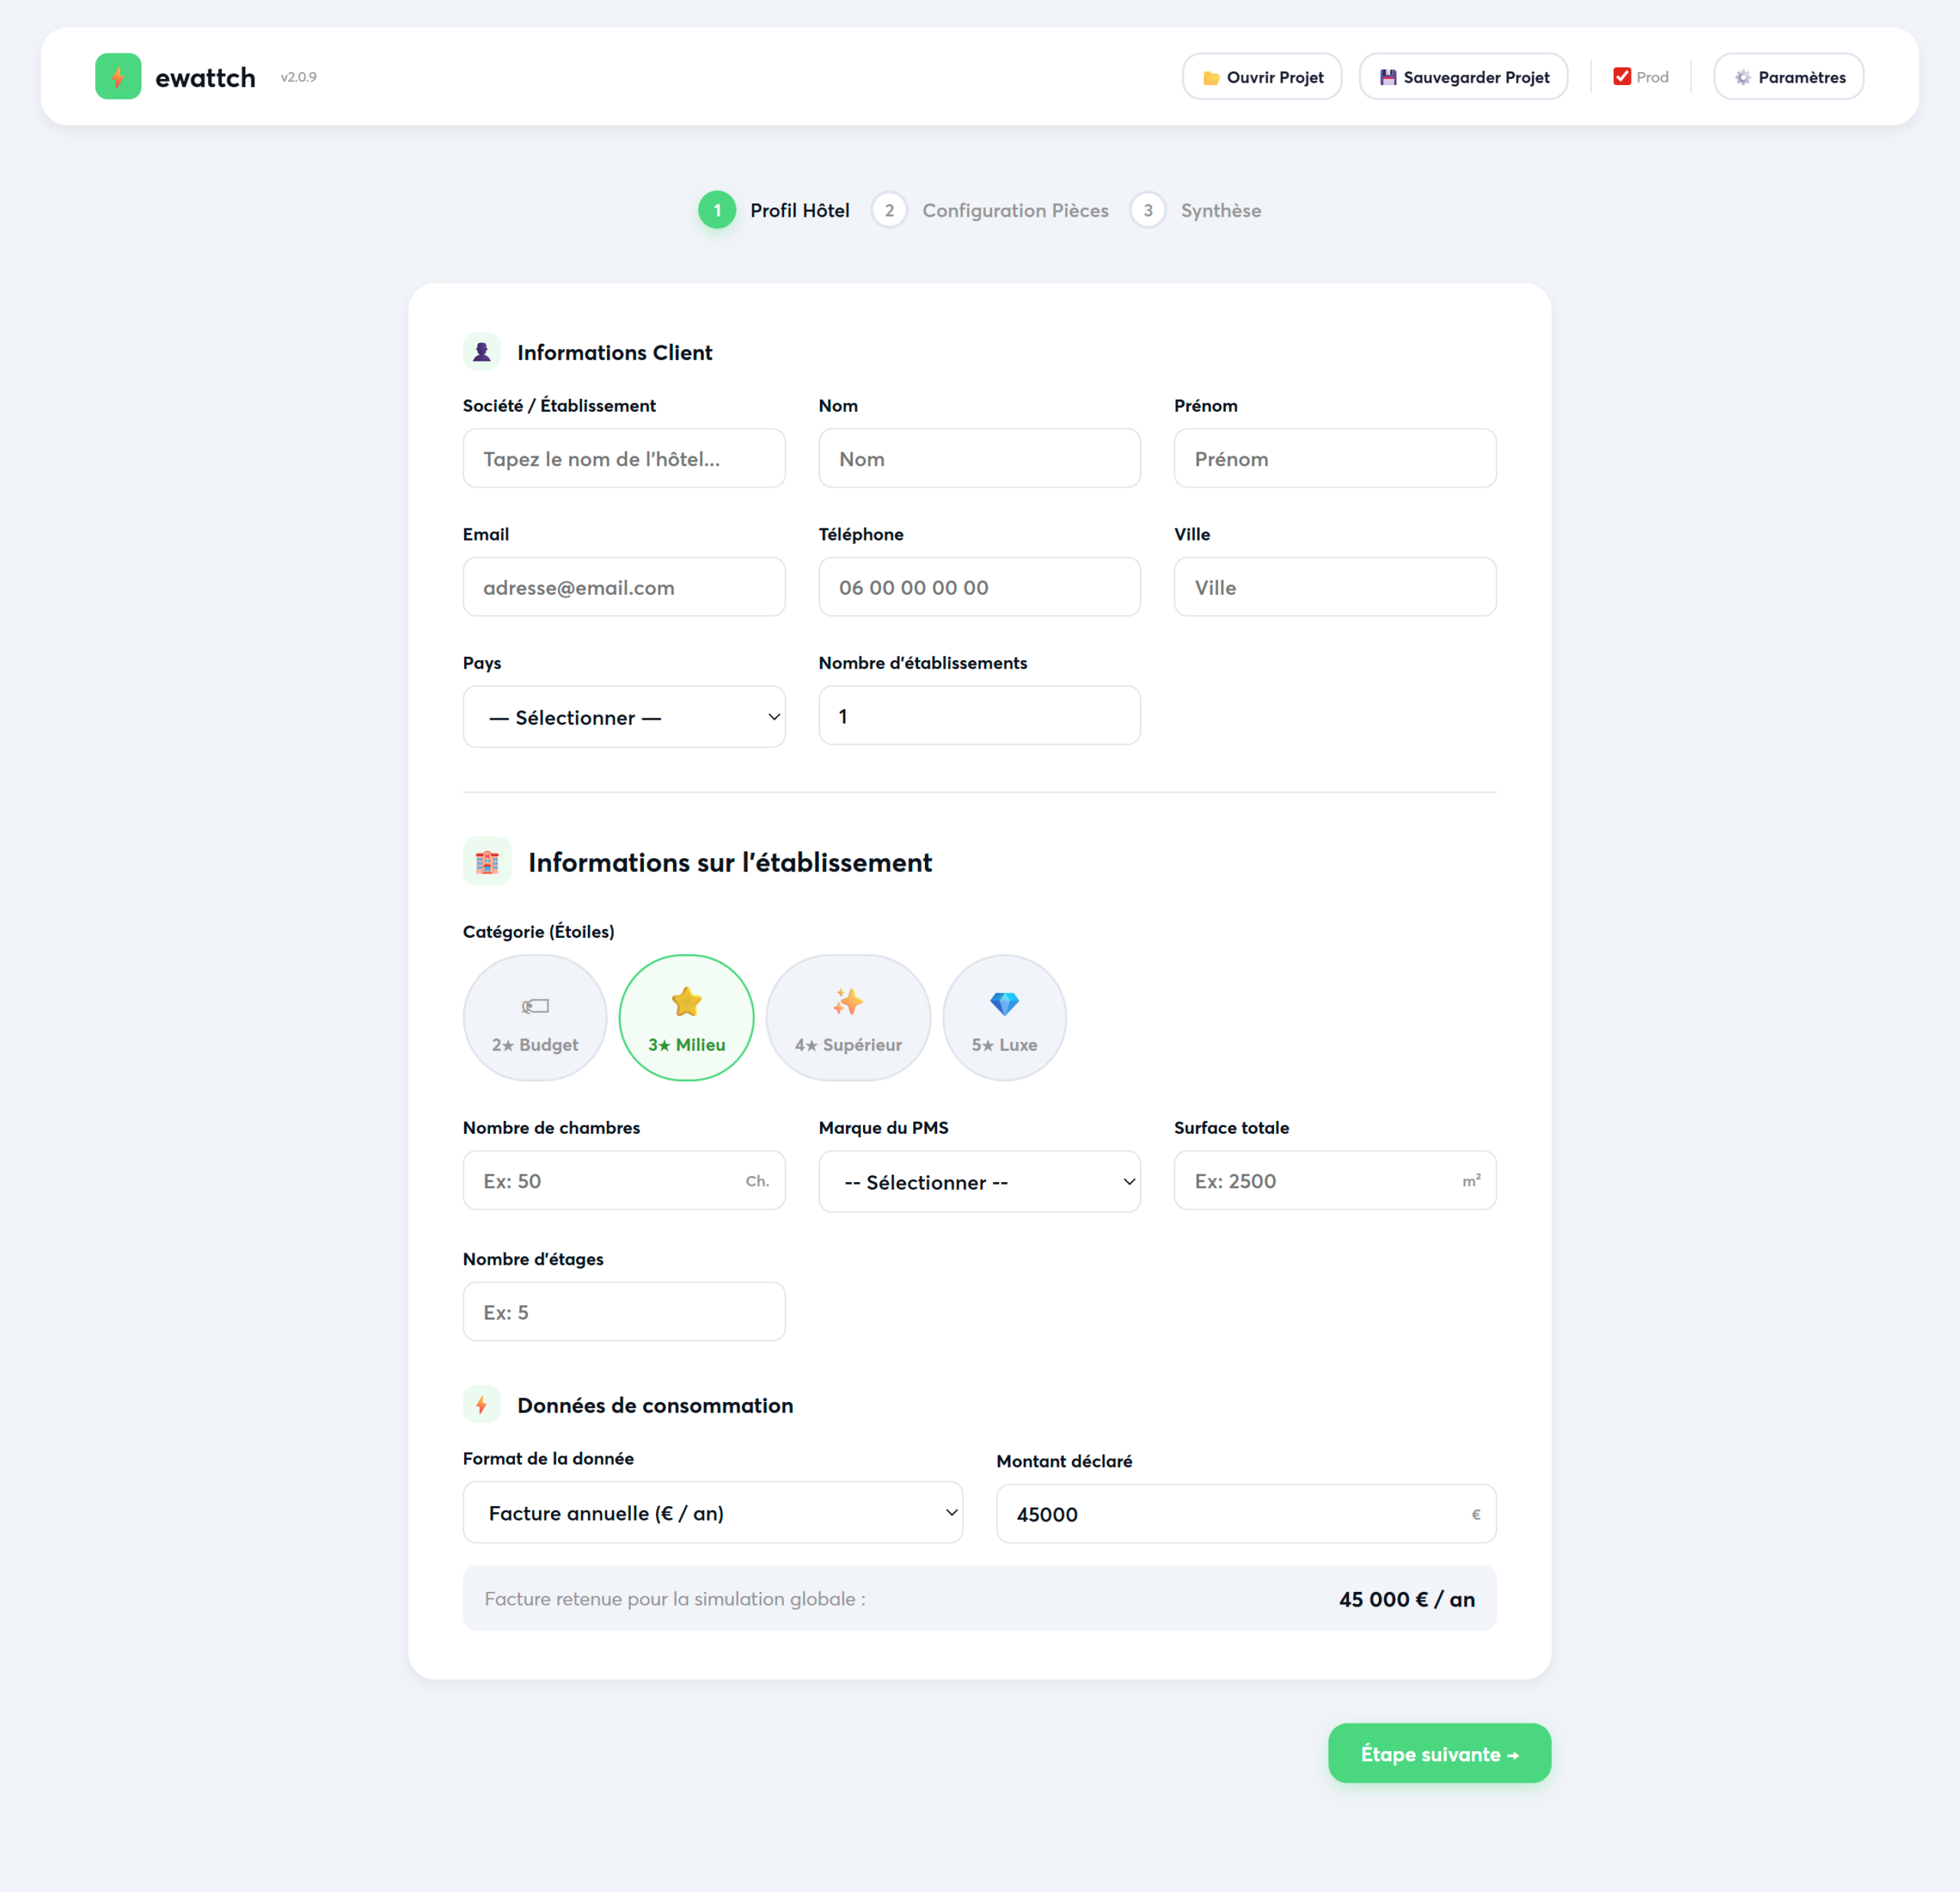The image size is (1960, 1892).
Task: Select the 2★ Budget category
Action: [x=535, y=1018]
